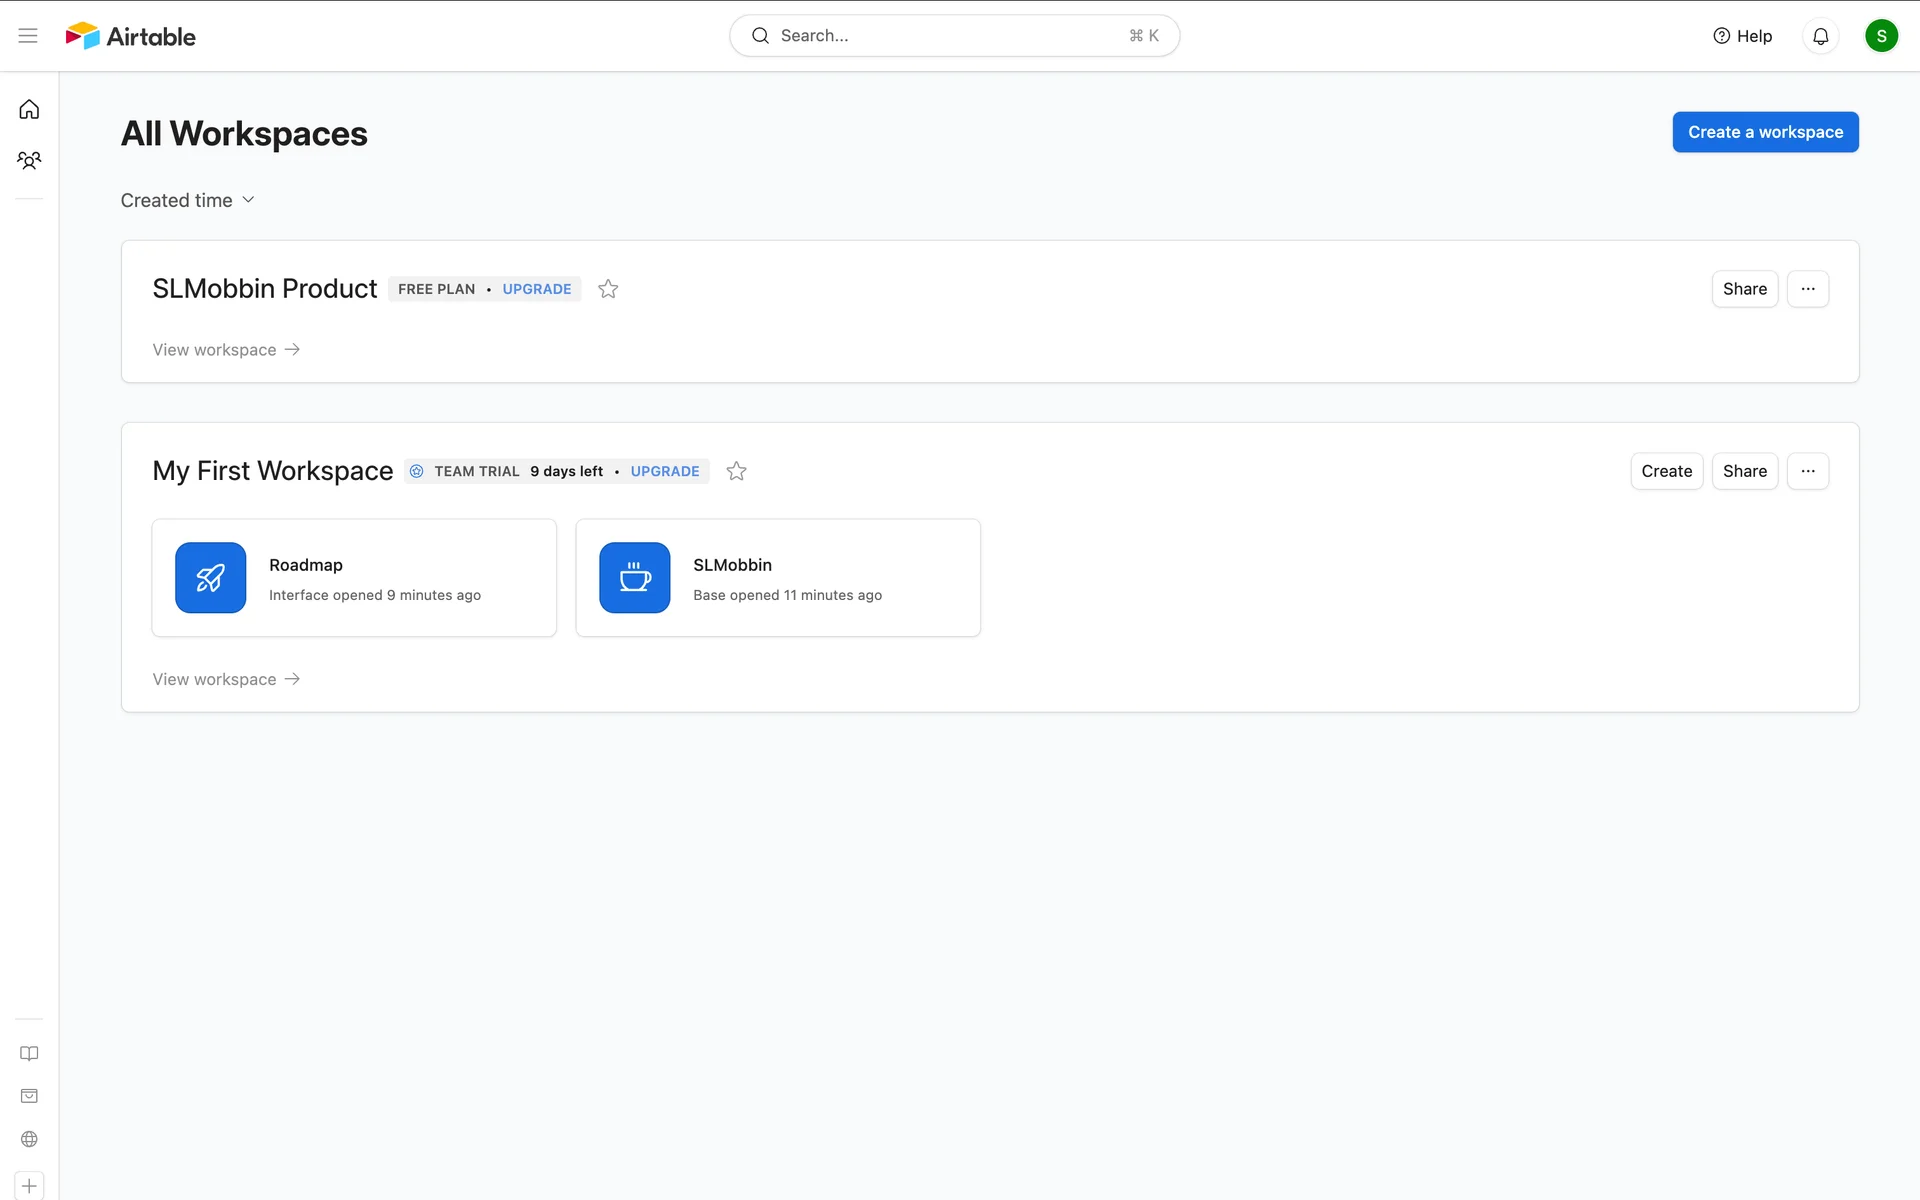The image size is (1920, 1200).
Task: Open Shared with me people icon
Action: click(29, 160)
